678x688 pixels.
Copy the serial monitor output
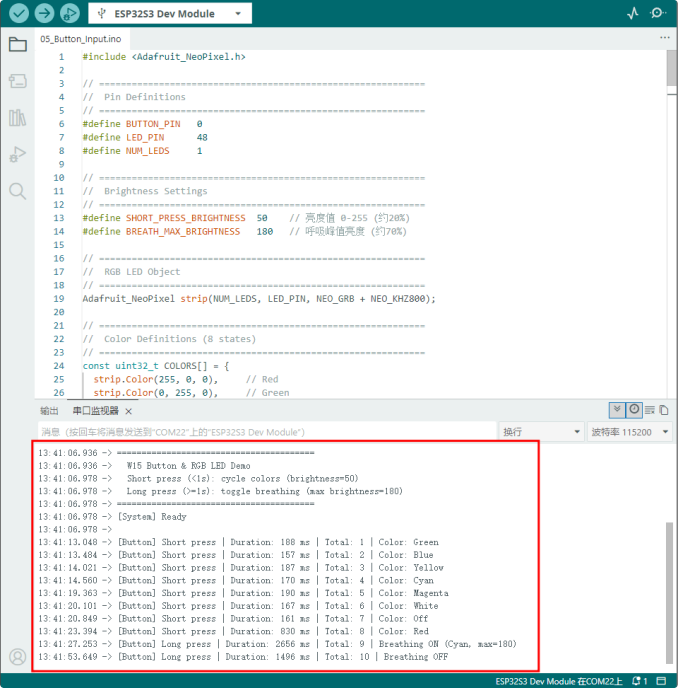[x=664, y=410]
